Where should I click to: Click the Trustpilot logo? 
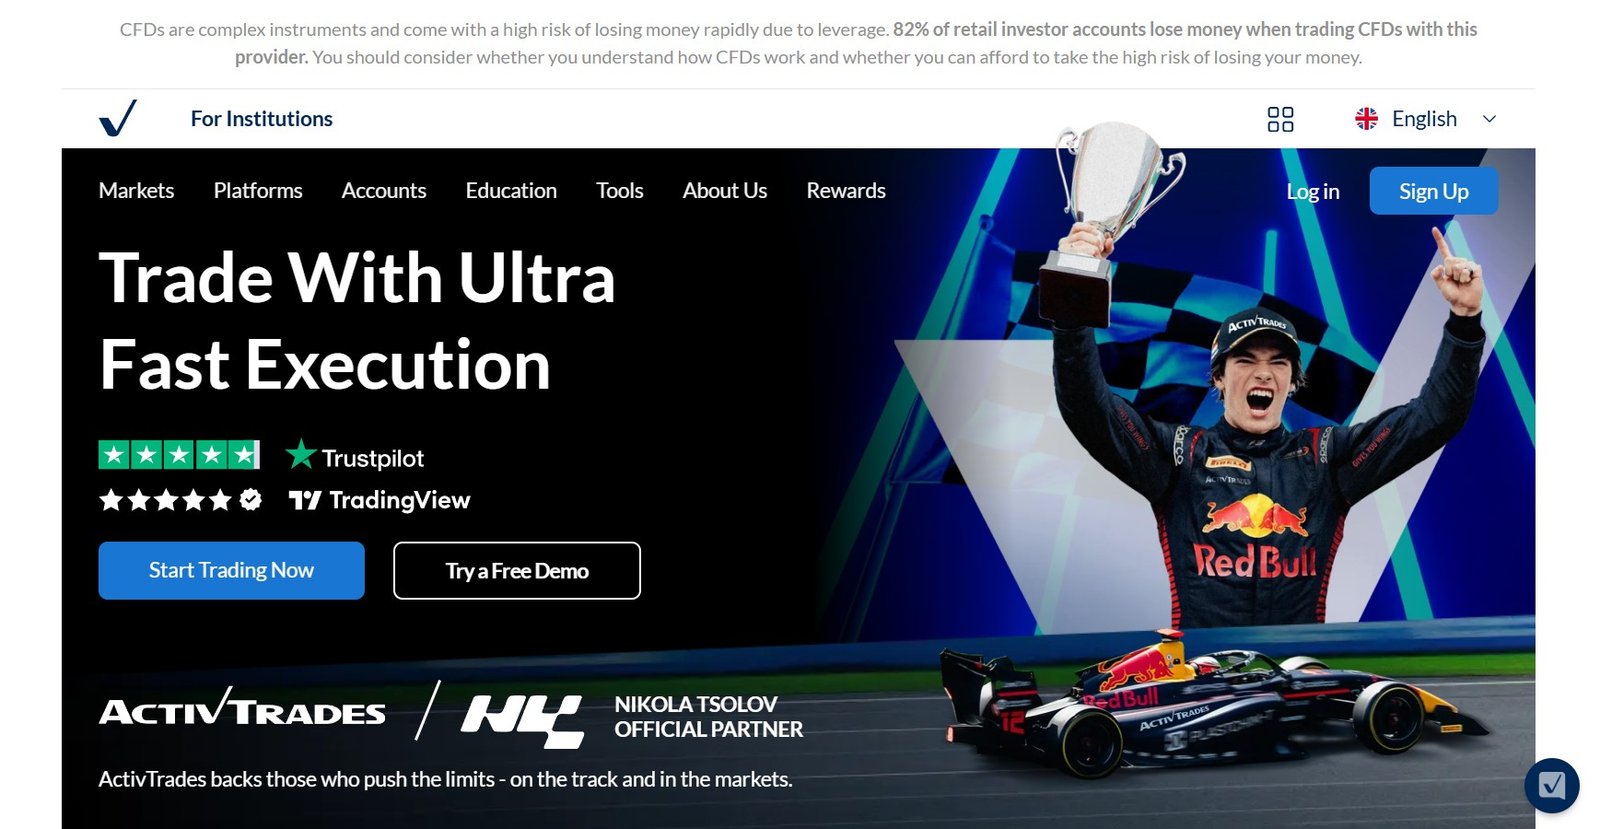(355, 457)
